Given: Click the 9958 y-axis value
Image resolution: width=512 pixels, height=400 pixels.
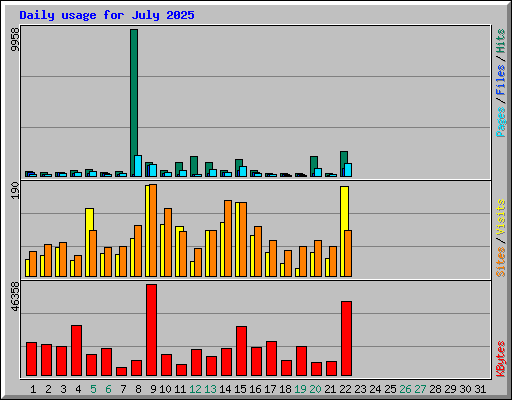Looking at the screenshot, I should (15, 39).
